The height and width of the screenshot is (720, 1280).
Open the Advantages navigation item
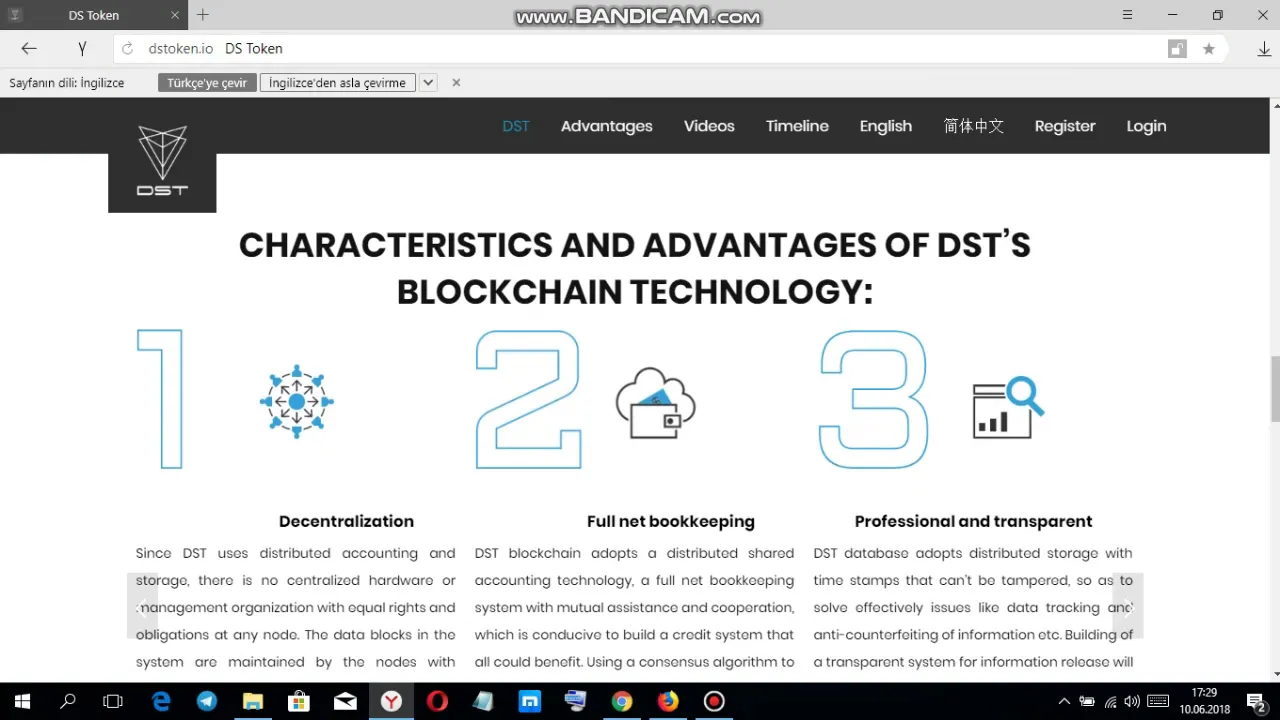(x=606, y=126)
